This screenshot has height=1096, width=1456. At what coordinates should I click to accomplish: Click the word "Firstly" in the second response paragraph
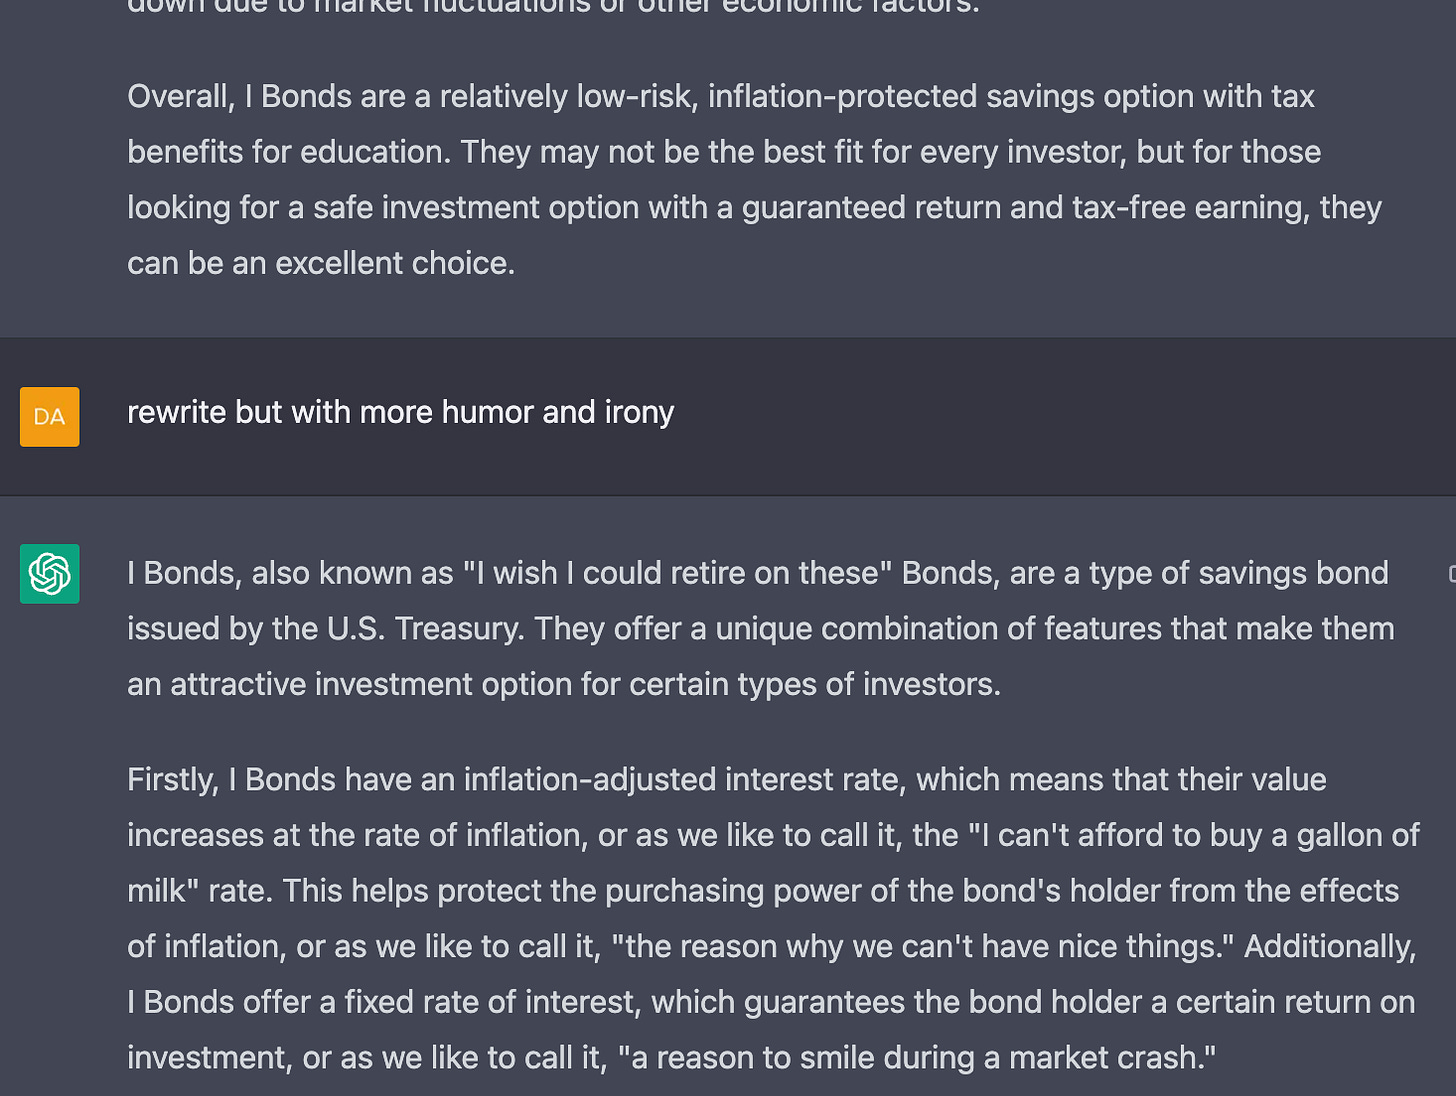pos(172,780)
